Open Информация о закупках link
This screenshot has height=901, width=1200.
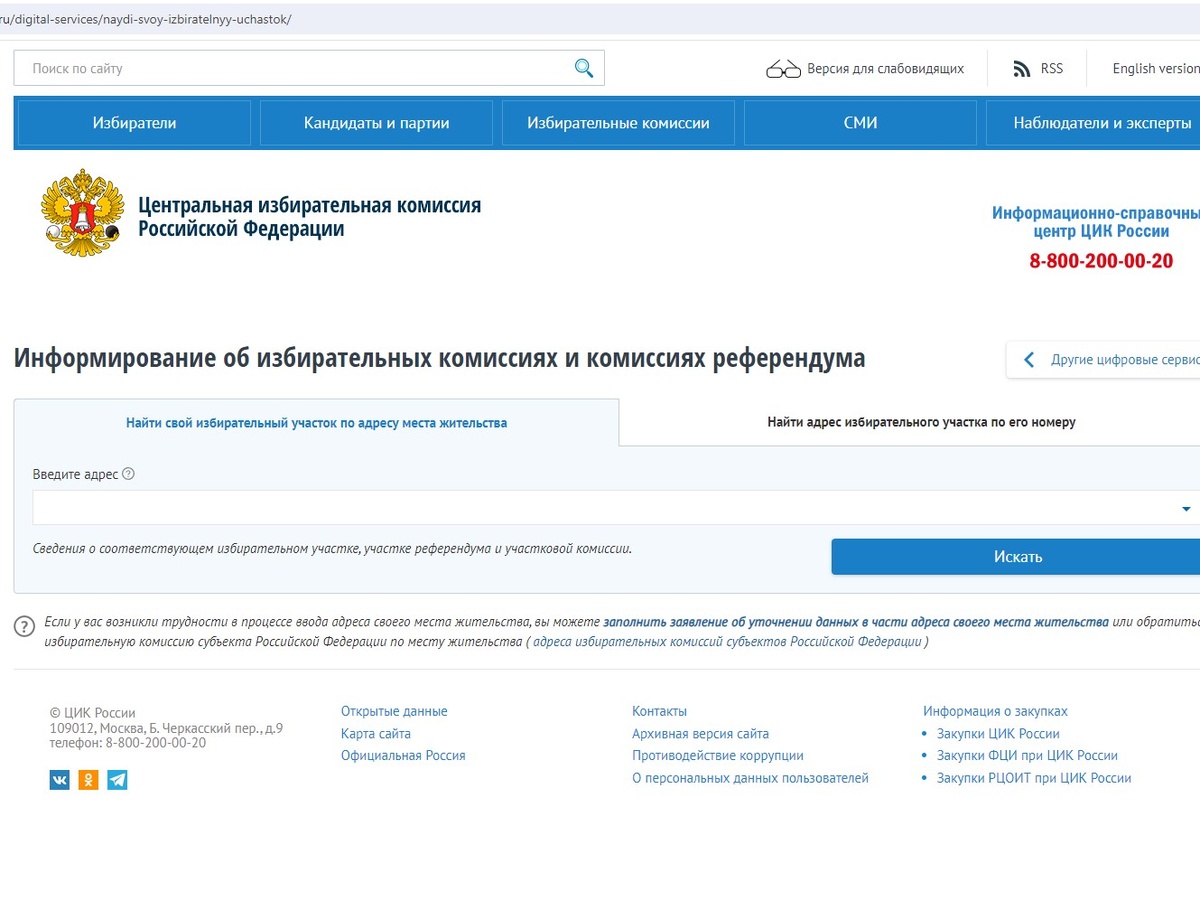(995, 712)
